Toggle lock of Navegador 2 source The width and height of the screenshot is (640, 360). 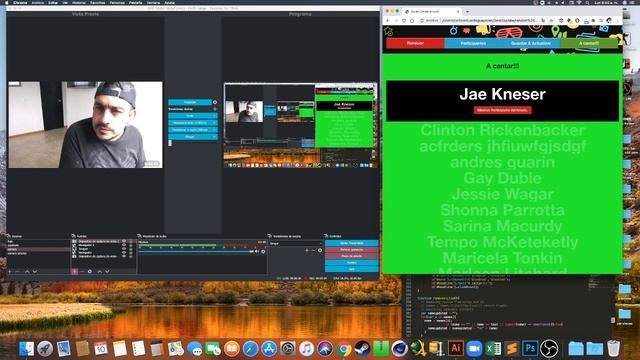click(x=131, y=245)
